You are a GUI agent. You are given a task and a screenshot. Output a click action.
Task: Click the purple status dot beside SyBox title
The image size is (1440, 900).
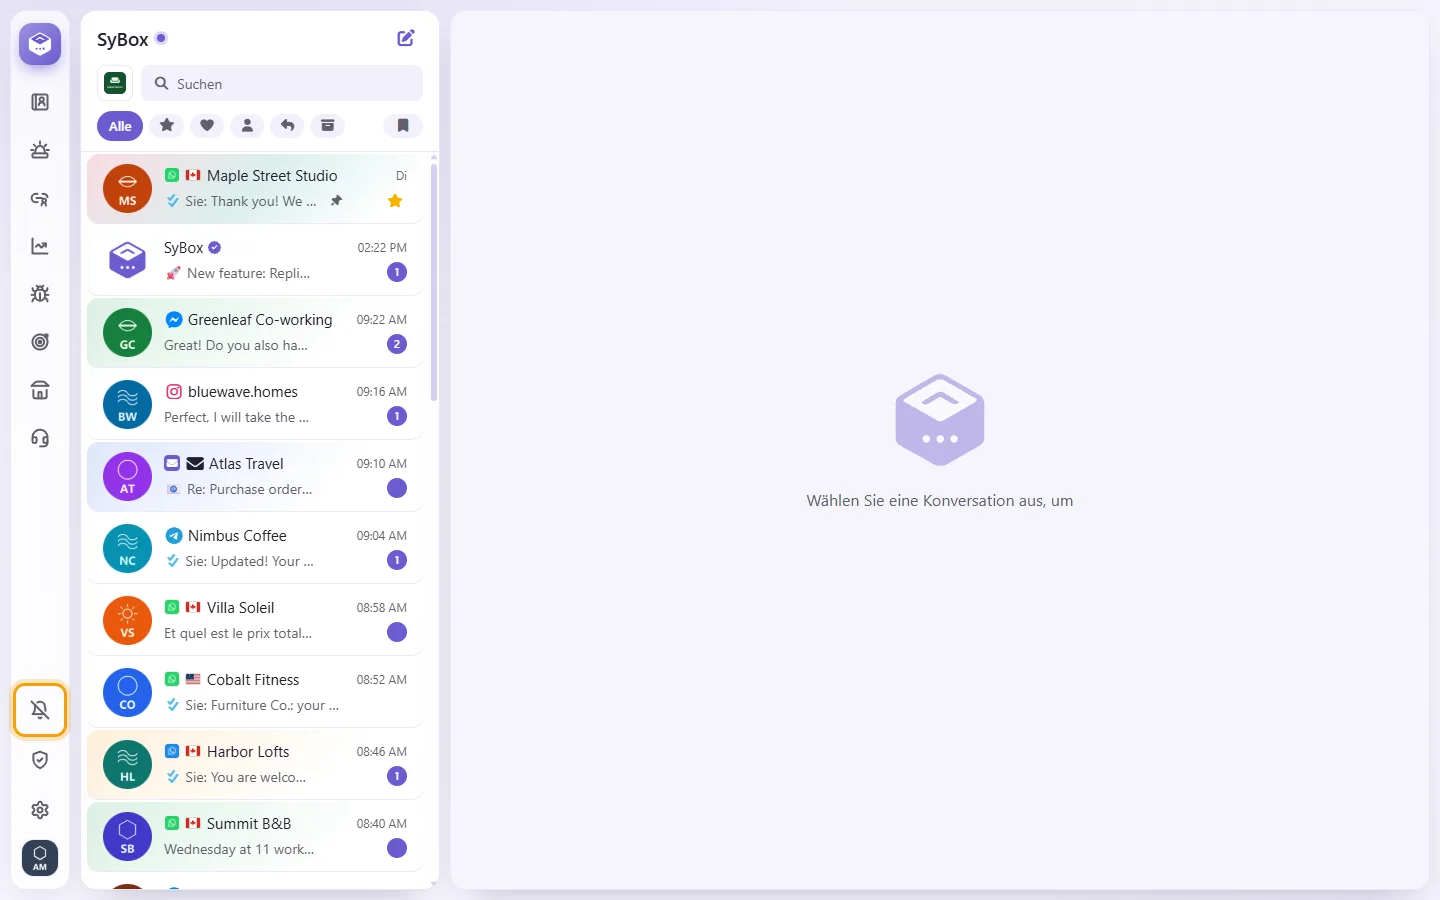click(161, 38)
